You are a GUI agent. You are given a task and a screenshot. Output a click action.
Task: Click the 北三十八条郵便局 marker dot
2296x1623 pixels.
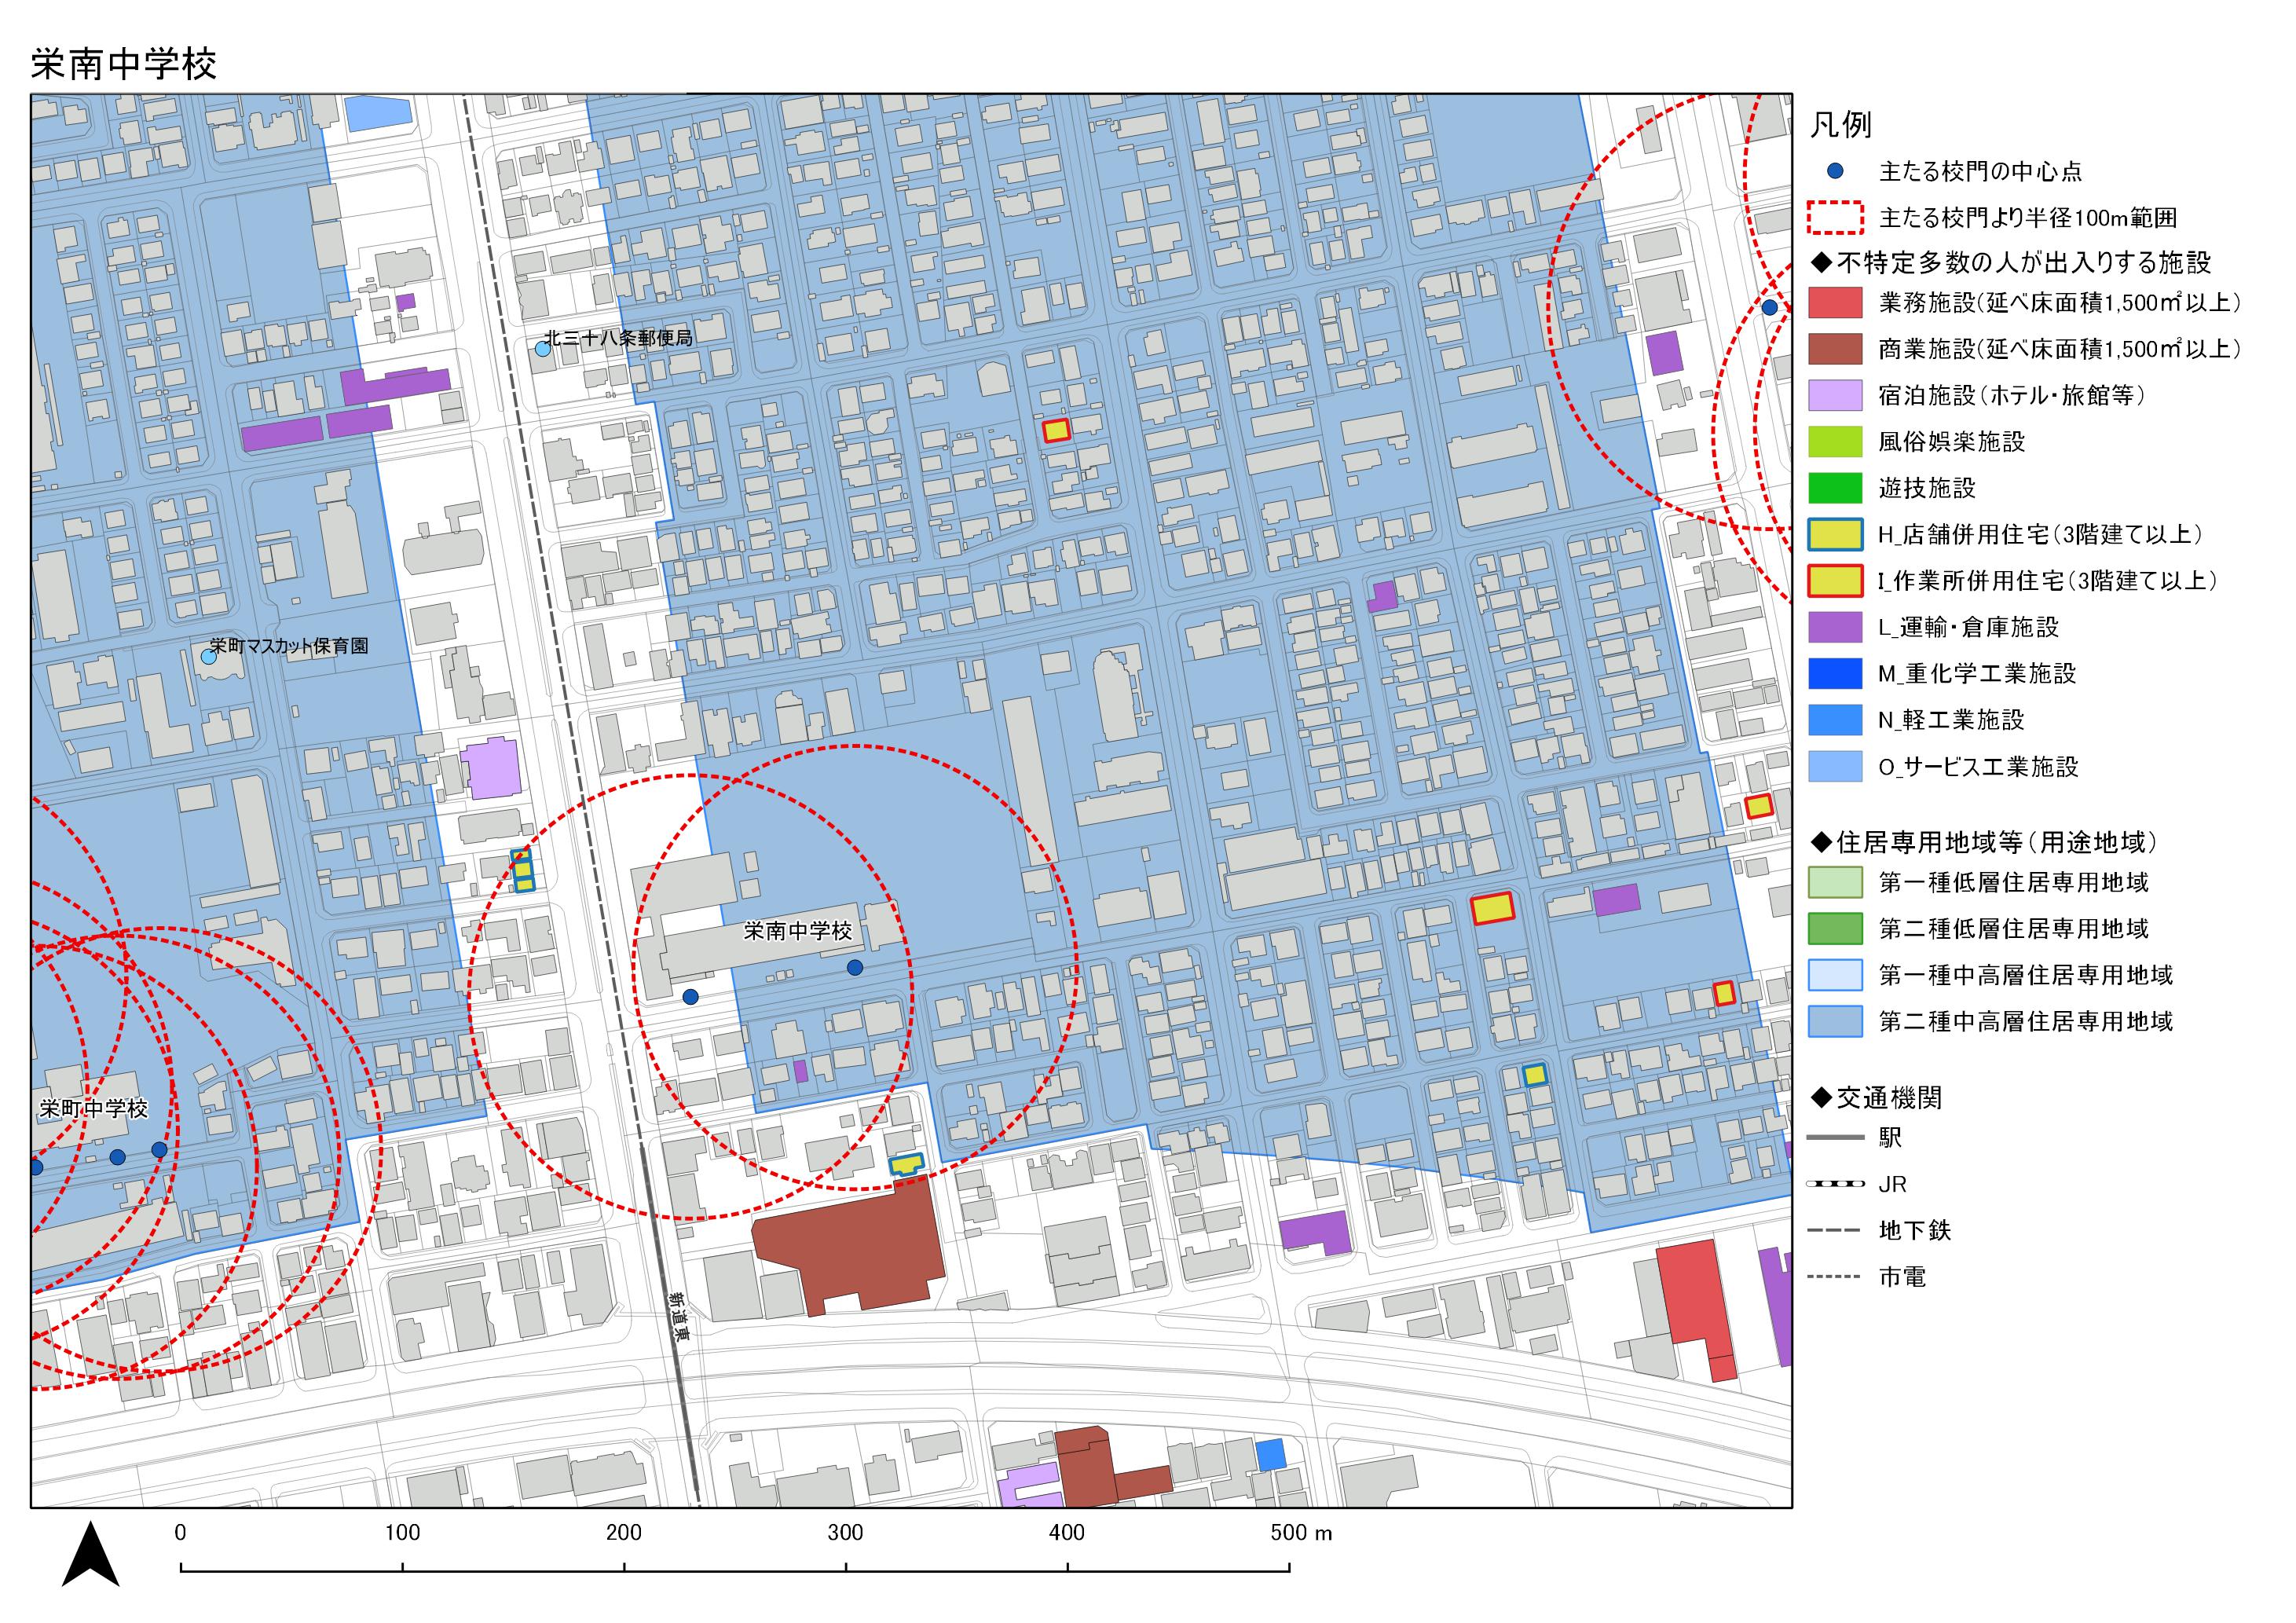[x=542, y=349]
